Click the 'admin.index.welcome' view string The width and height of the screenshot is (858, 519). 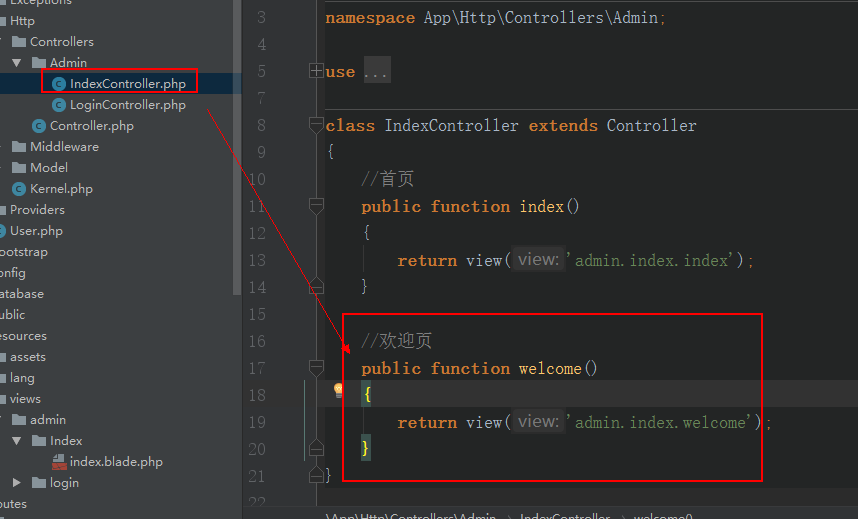(660, 423)
